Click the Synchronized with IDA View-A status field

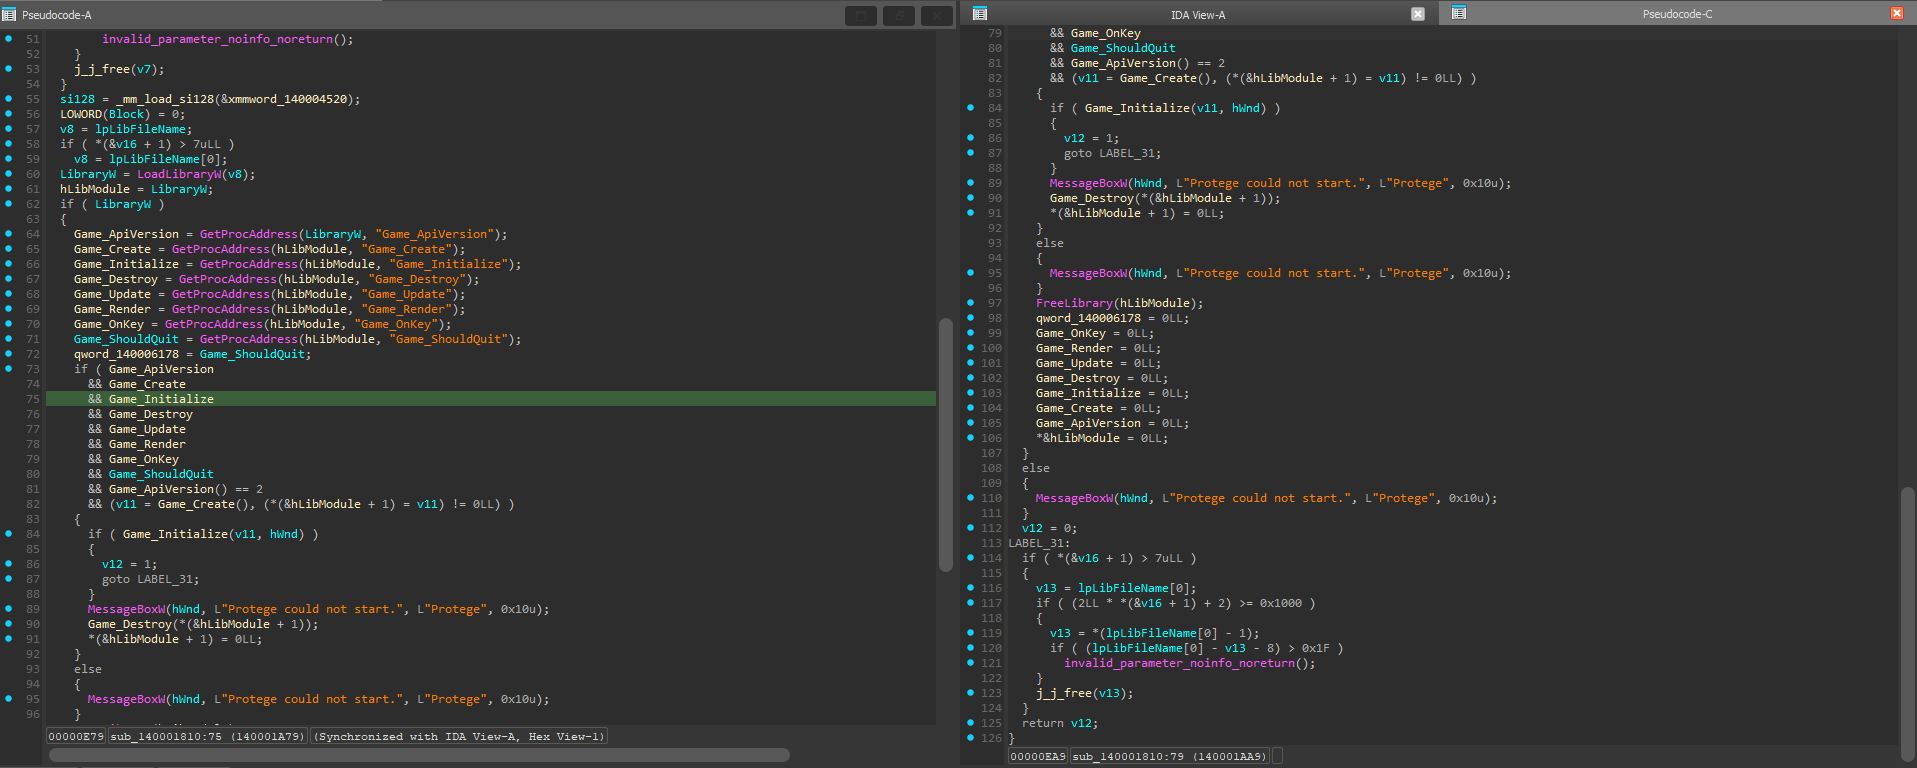coord(460,736)
